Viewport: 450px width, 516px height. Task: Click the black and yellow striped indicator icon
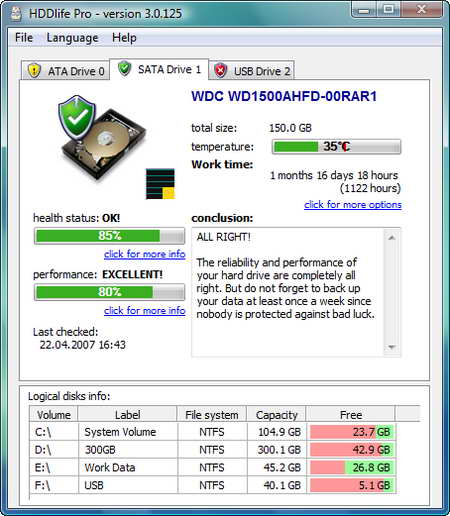tap(160, 184)
